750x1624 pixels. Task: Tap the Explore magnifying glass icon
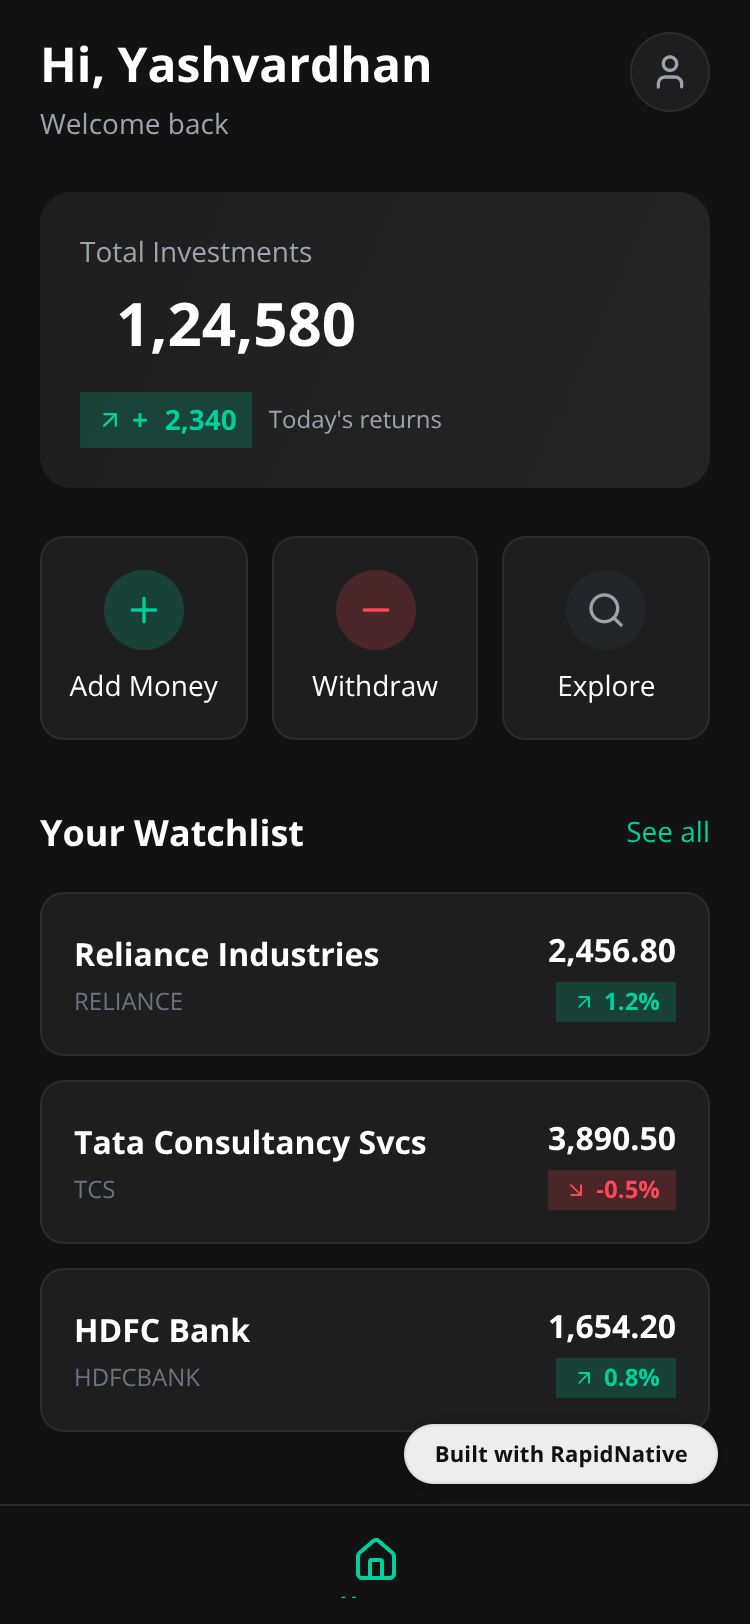tap(606, 610)
